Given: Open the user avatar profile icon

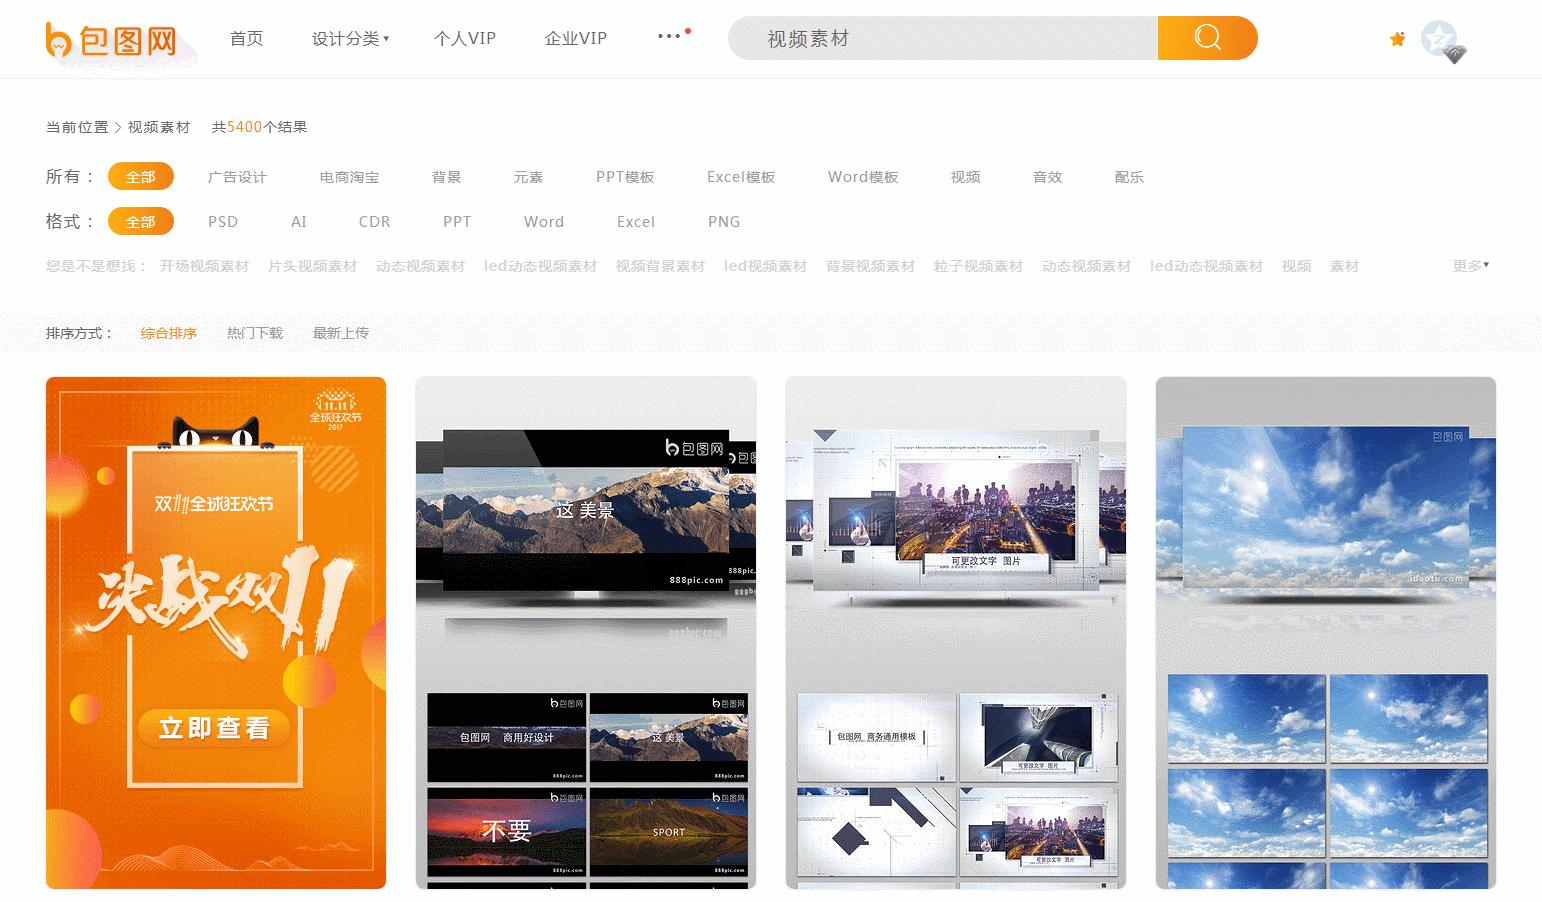Looking at the screenshot, I should pyautogui.click(x=1440, y=39).
